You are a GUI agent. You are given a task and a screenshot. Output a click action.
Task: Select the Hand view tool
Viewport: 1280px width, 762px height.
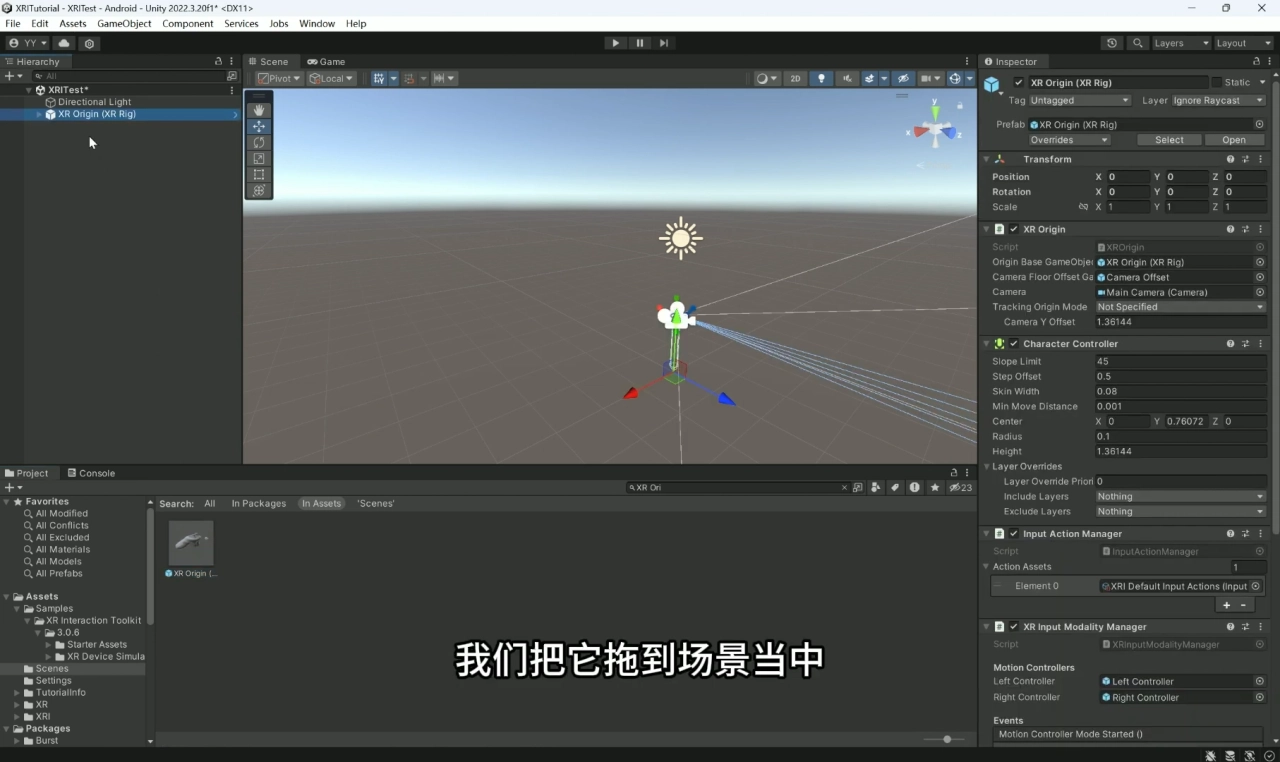(x=259, y=110)
